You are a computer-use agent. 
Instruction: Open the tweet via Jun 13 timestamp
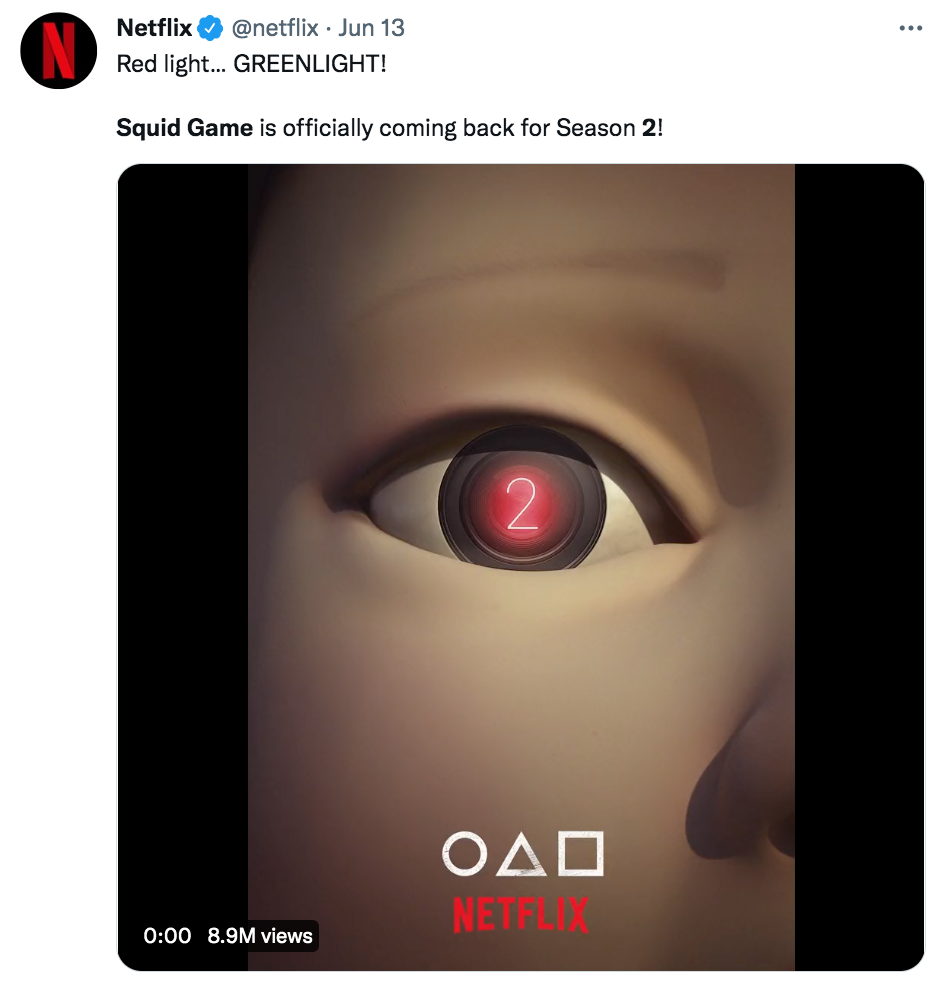point(371,28)
